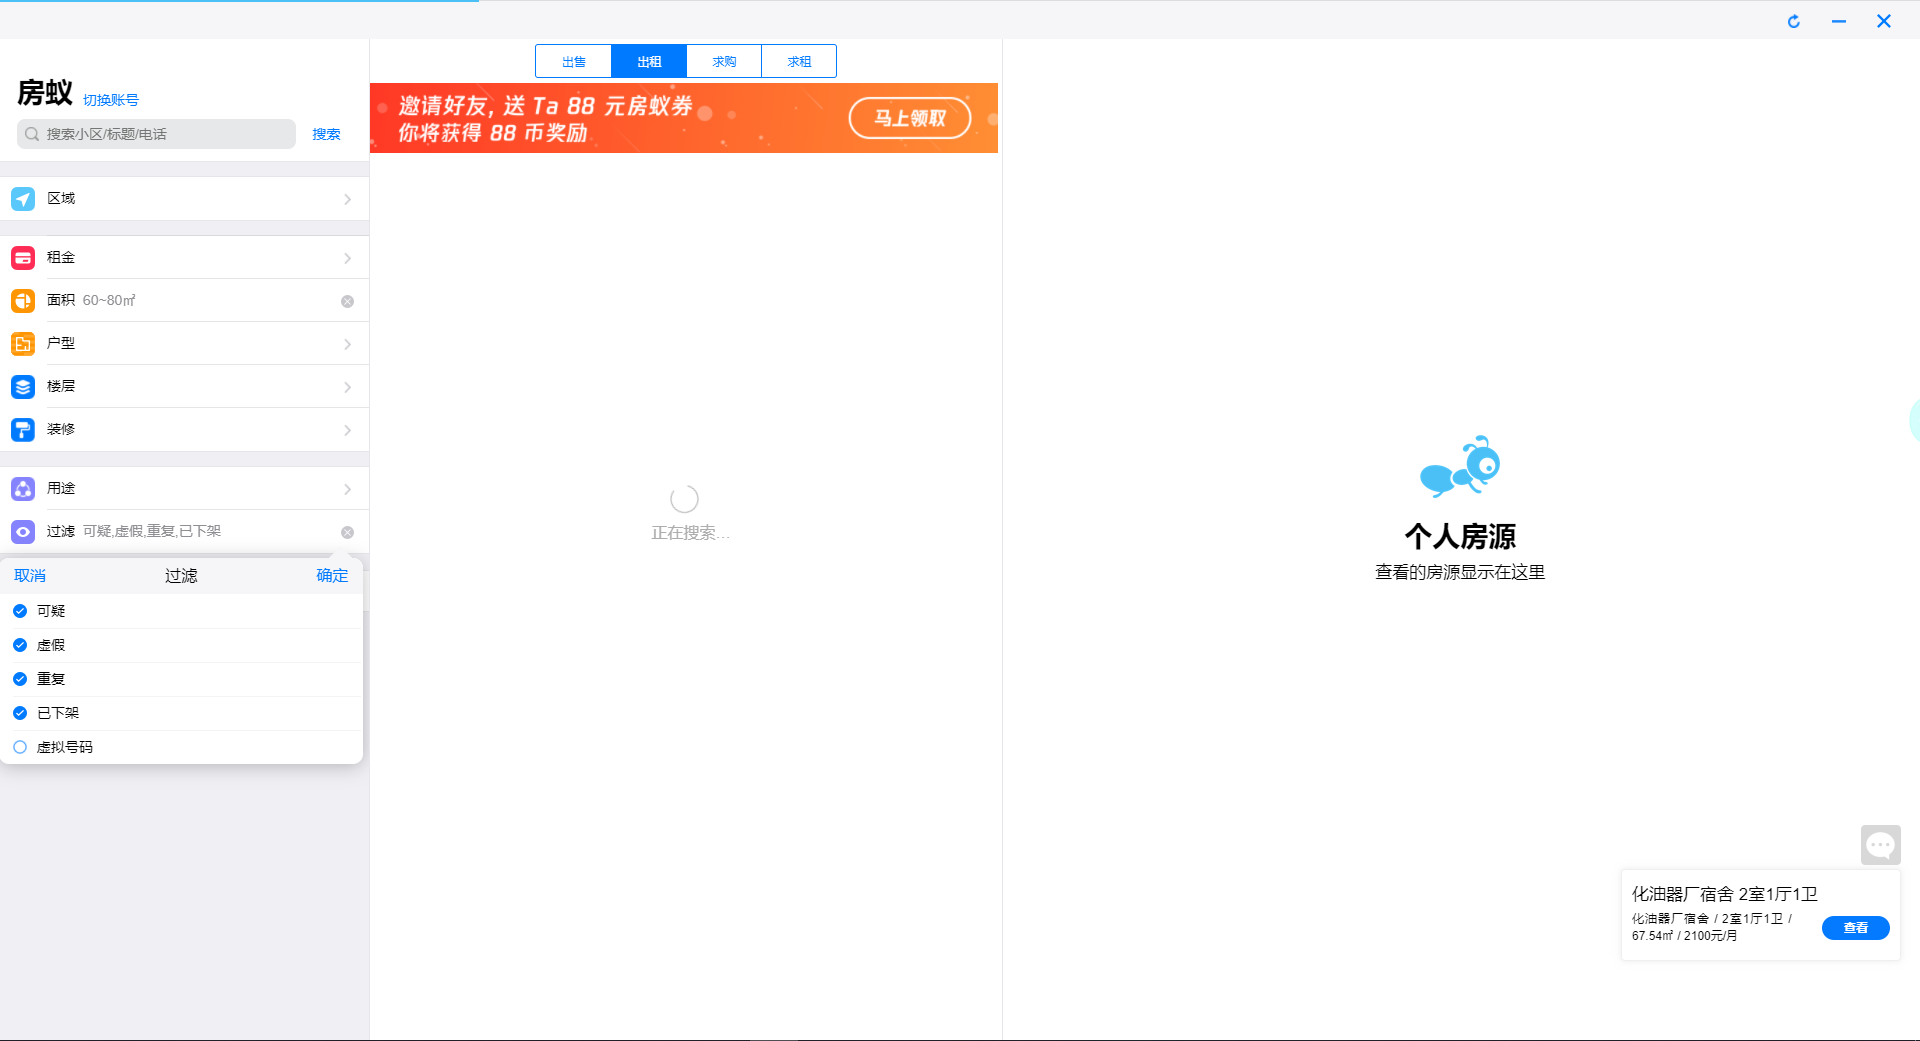Close the 房蚁 window
The width and height of the screenshot is (1920, 1041).
coord(1884,21)
